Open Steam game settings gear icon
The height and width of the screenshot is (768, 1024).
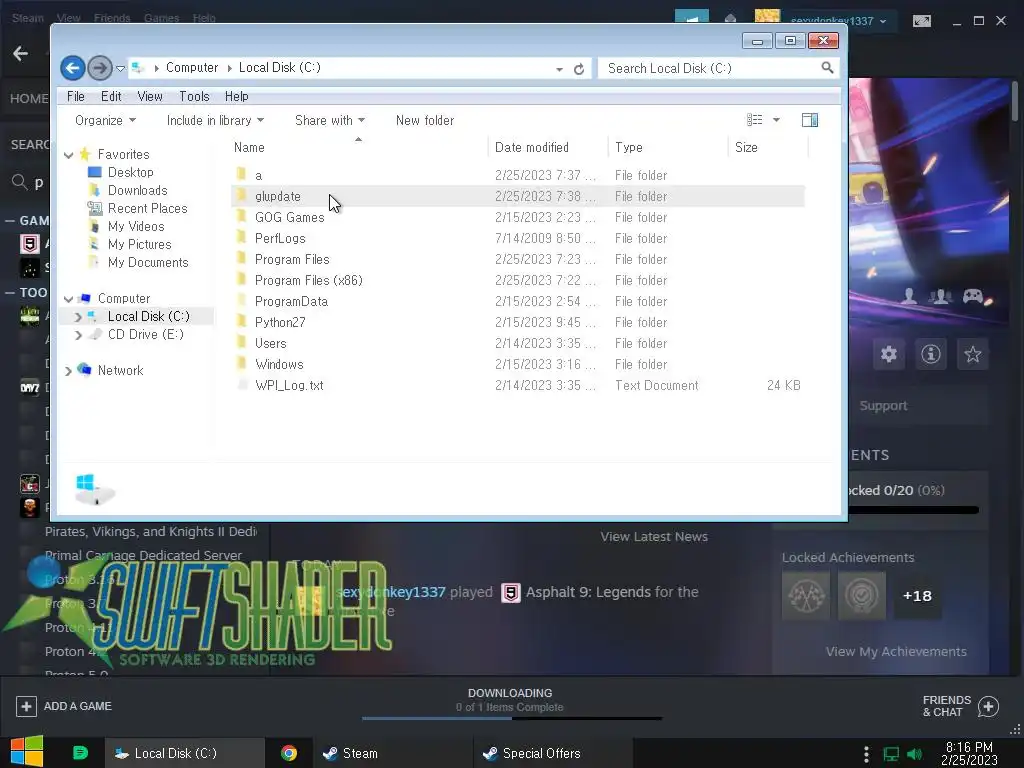tap(889, 354)
